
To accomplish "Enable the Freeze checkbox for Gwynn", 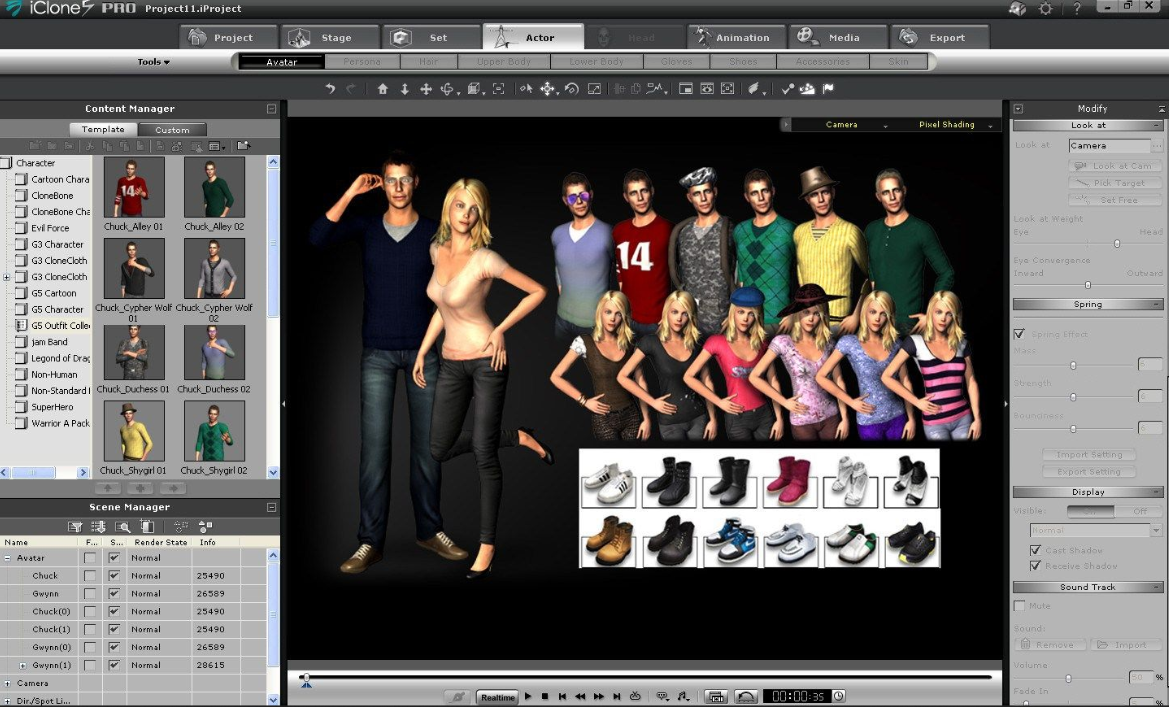I will 90,594.
